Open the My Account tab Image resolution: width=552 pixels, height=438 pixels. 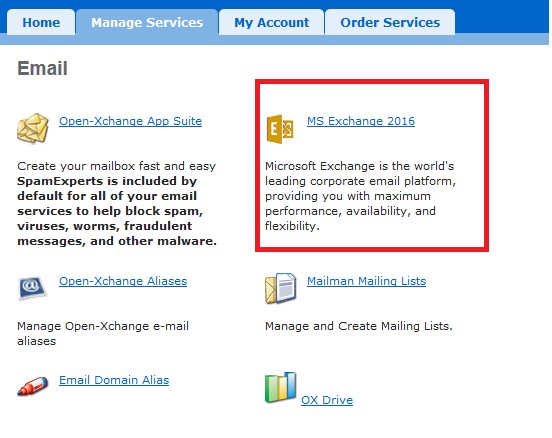click(271, 22)
